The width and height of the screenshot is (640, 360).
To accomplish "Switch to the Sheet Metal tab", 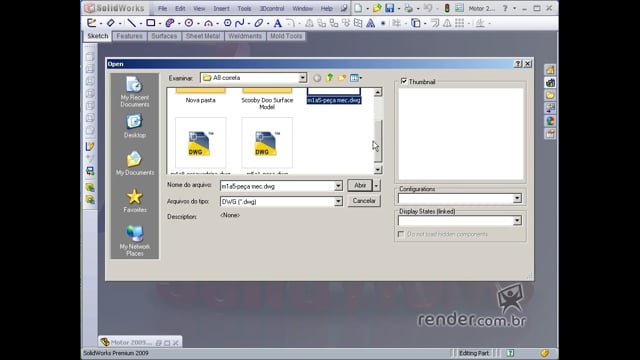I will (203, 36).
